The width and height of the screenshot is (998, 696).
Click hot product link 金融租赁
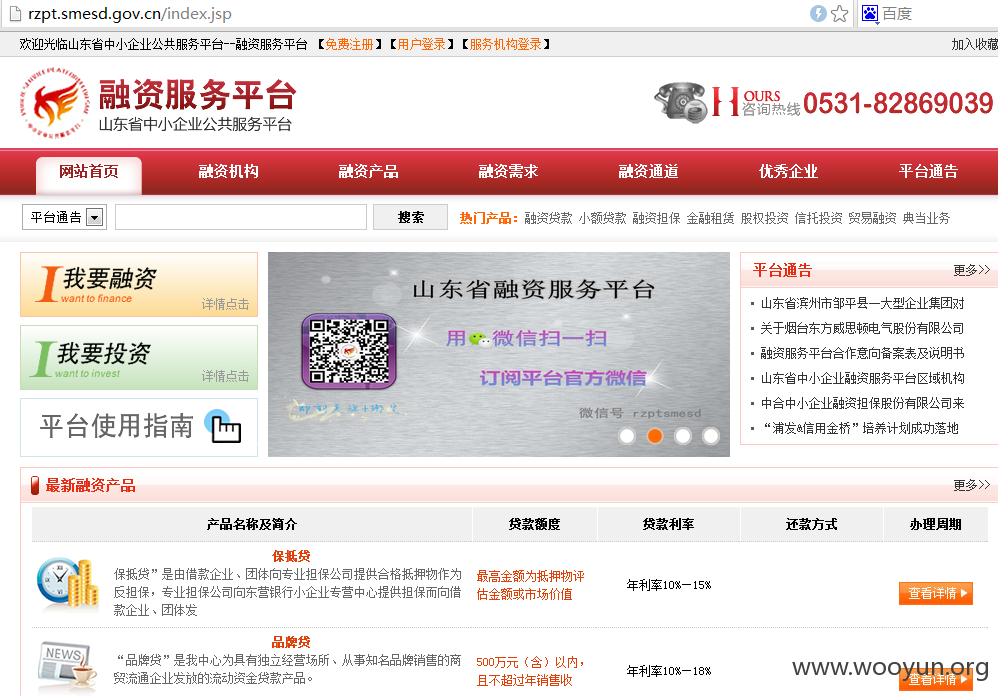(710, 218)
